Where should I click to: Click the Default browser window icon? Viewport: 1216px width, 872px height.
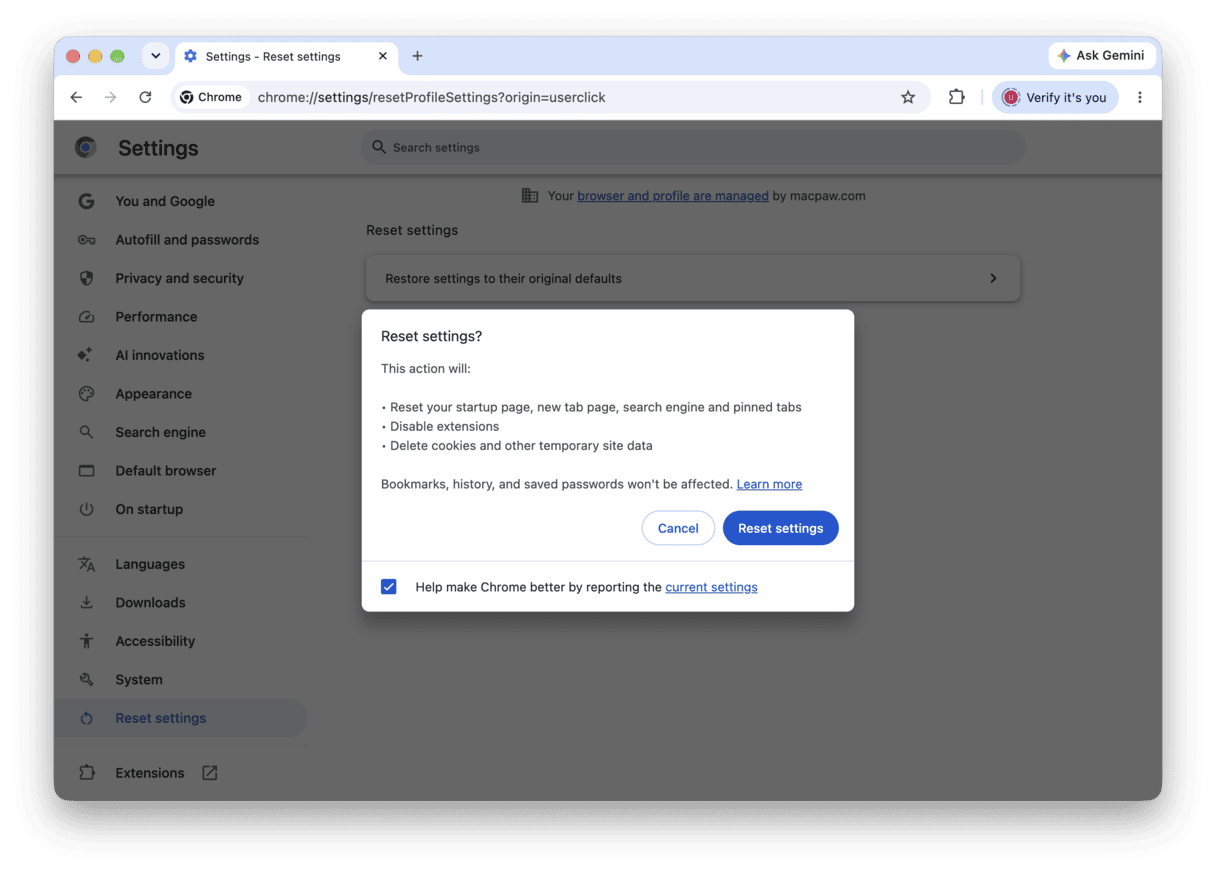tap(86, 471)
